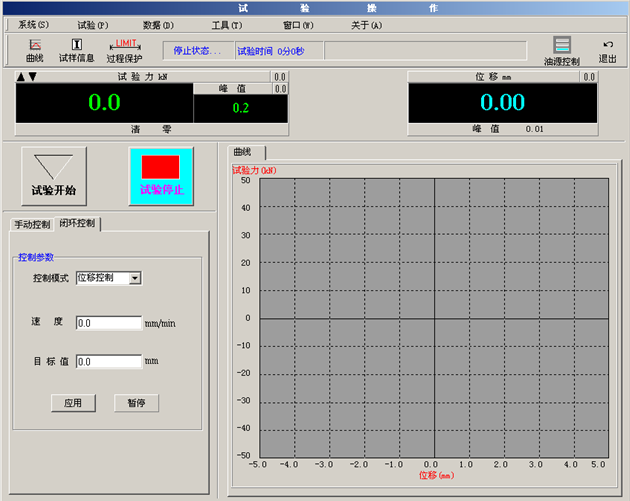The width and height of the screenshot is (630, 501).
Task: Start the test with 试验开始 button
Action: point(53,177)
